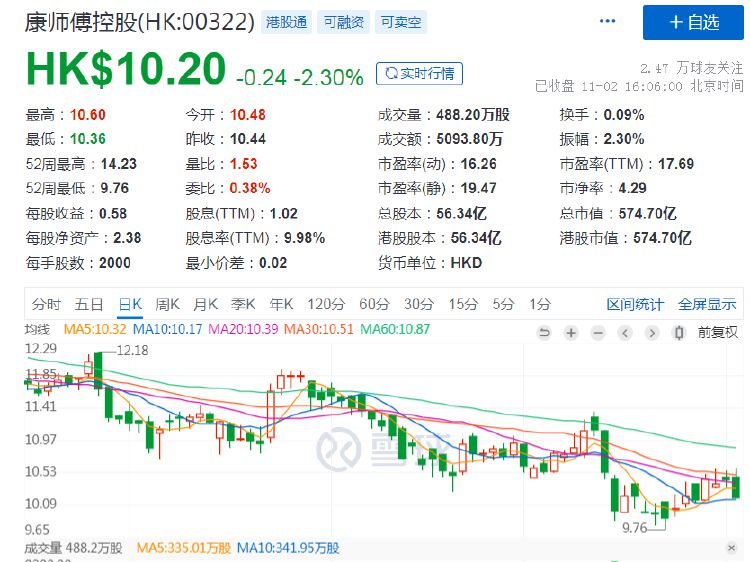Open the 前复权 adjustment dropdown
Image resolution: width=750 pixels, height=562 pixels.
(717, 333)
